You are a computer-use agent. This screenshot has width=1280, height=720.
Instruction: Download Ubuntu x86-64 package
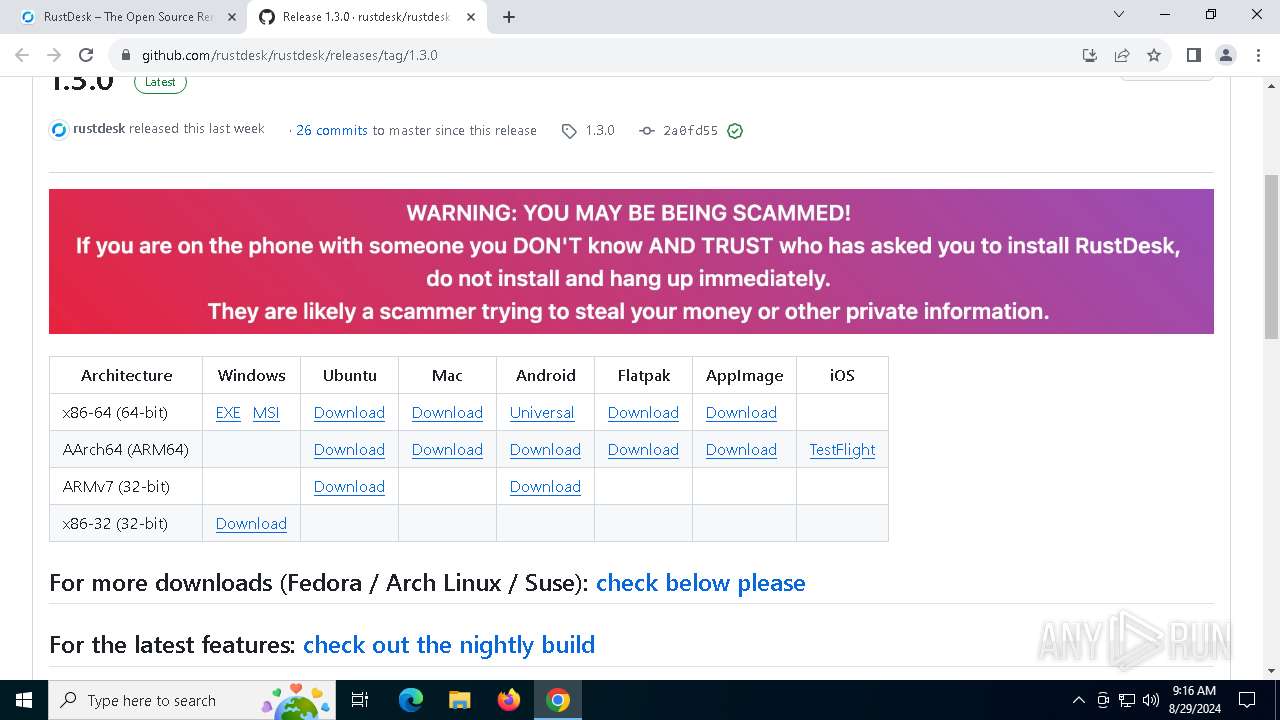[349, 413]
